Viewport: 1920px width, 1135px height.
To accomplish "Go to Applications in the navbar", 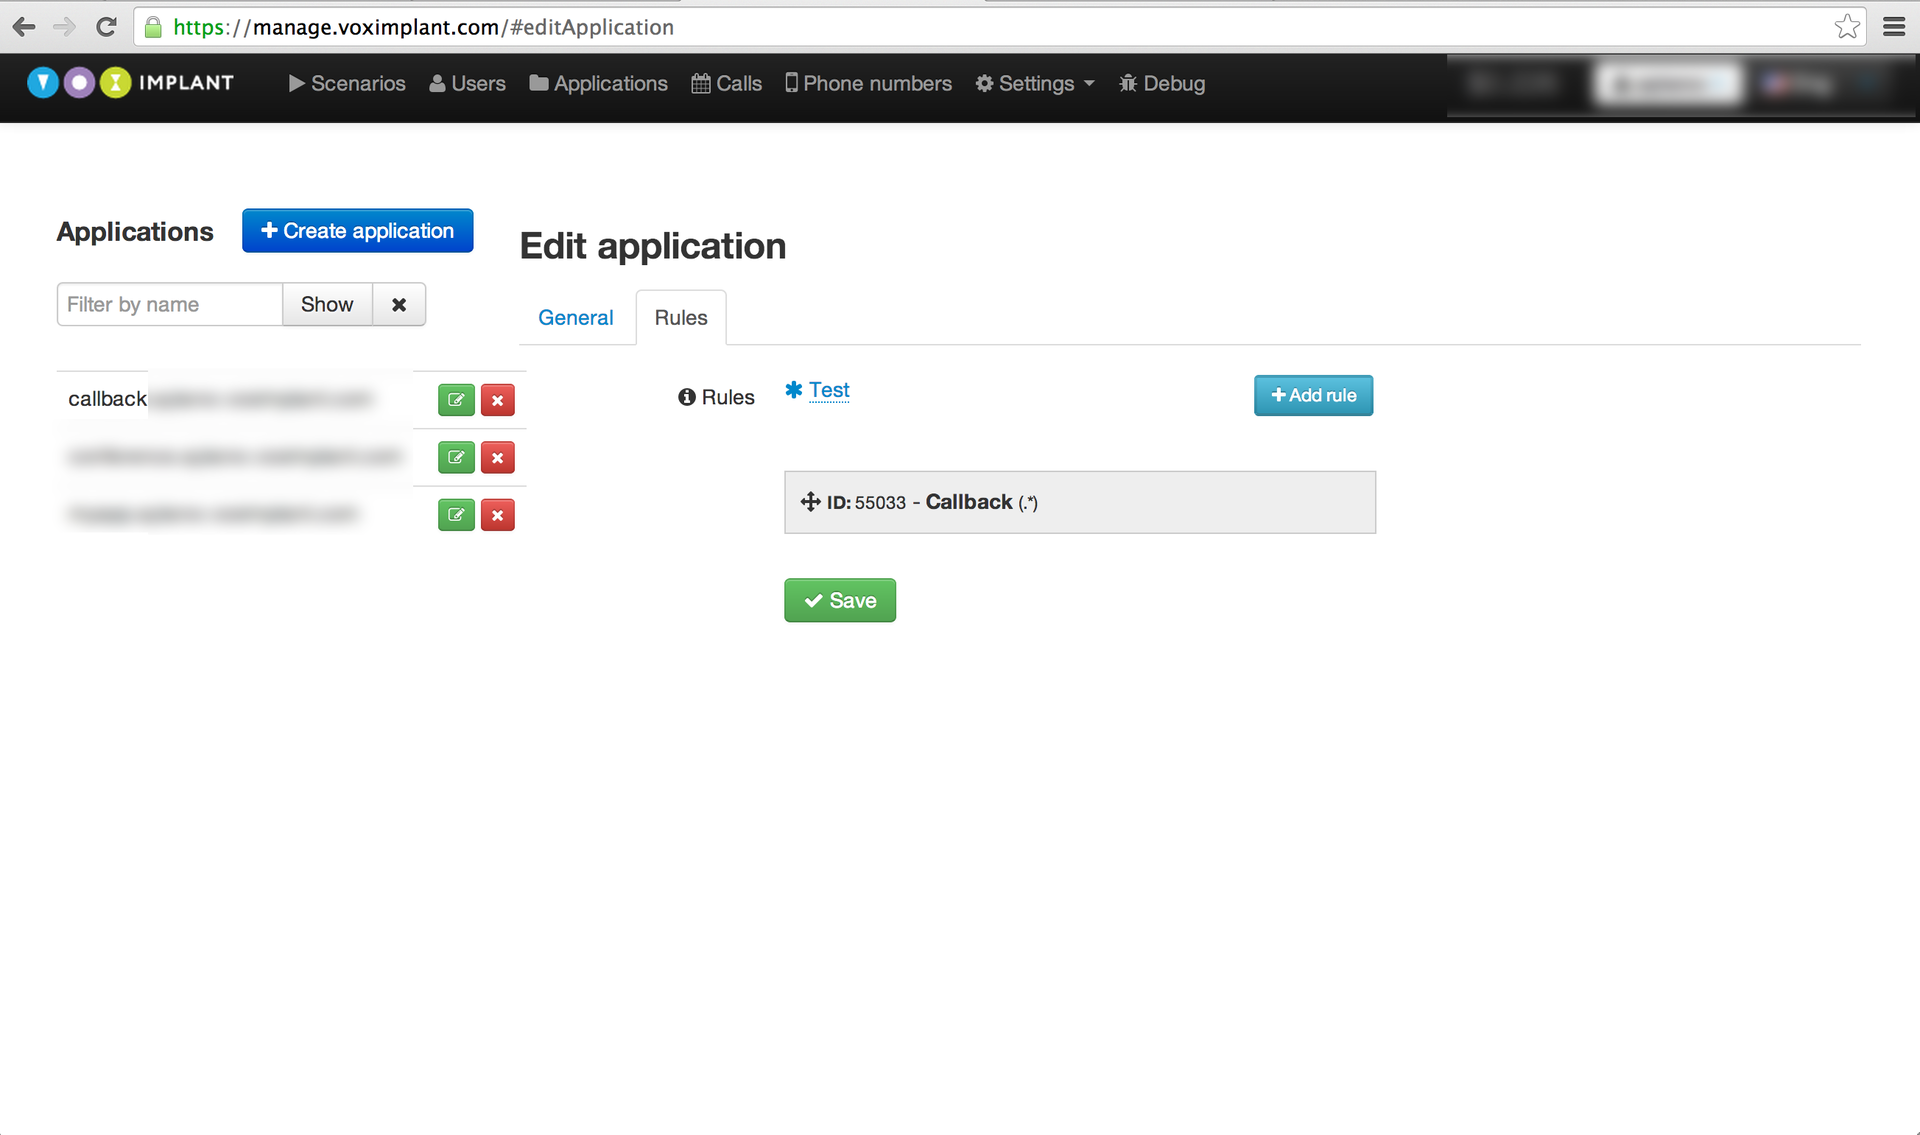I will (598, 84).
